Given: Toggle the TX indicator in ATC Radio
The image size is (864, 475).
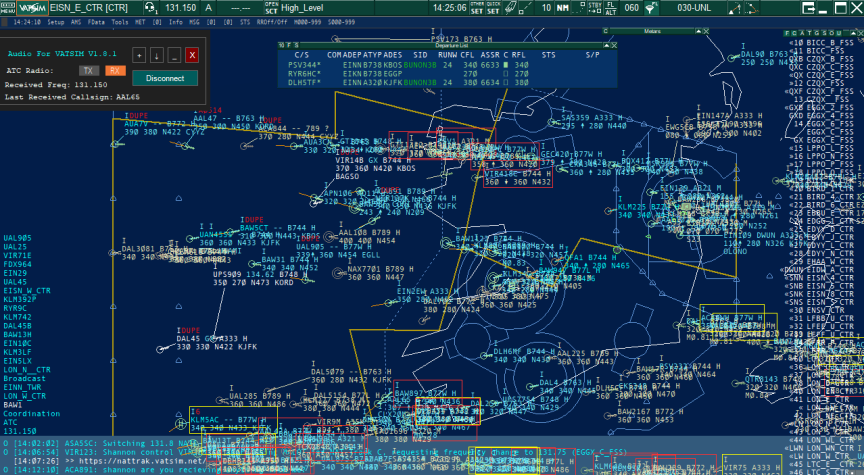Looking at the screenshot, I should click(x=88, y=71).
